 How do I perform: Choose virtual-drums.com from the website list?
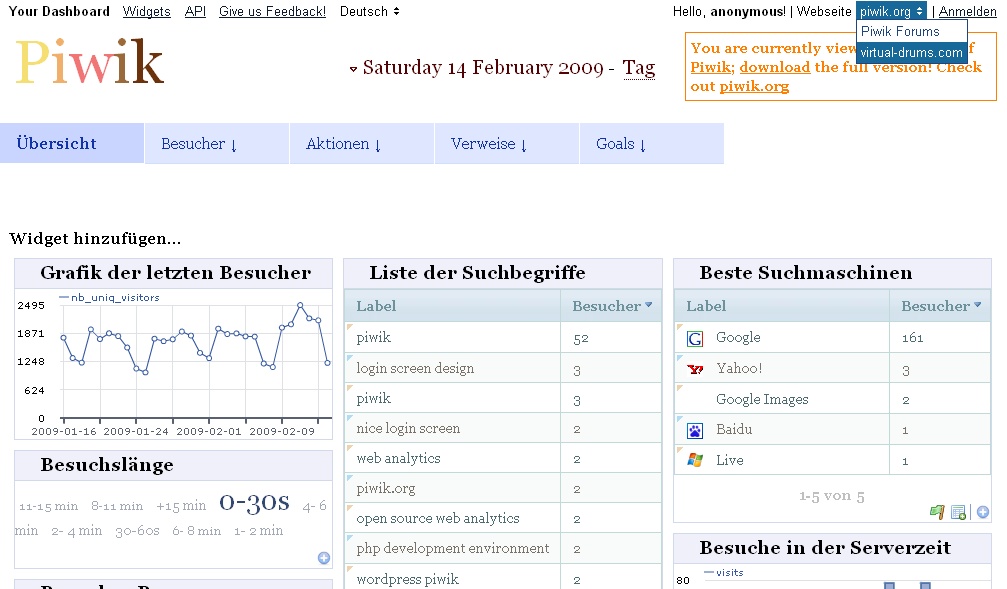pyautogui.click(x=912, y=53)
